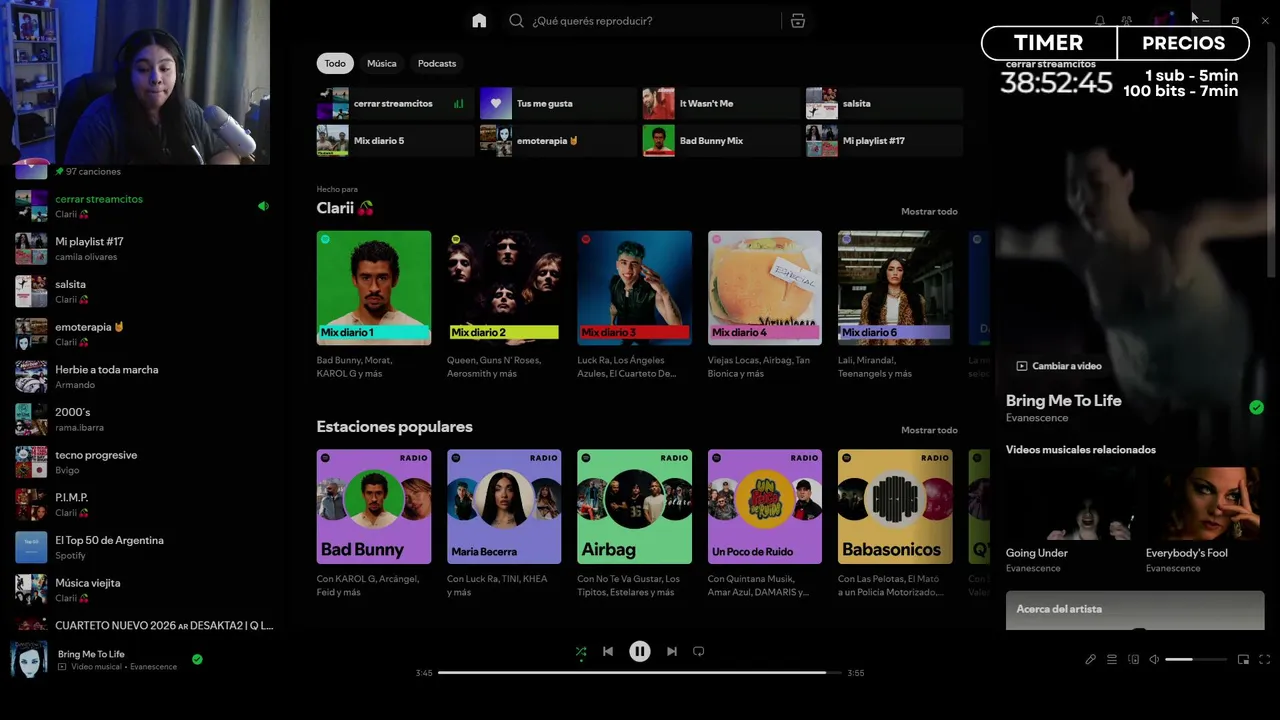Open cerrar streamcitos tile in top grid
This screenshot has height=720, width=1280.
click(x=395, y=103)
